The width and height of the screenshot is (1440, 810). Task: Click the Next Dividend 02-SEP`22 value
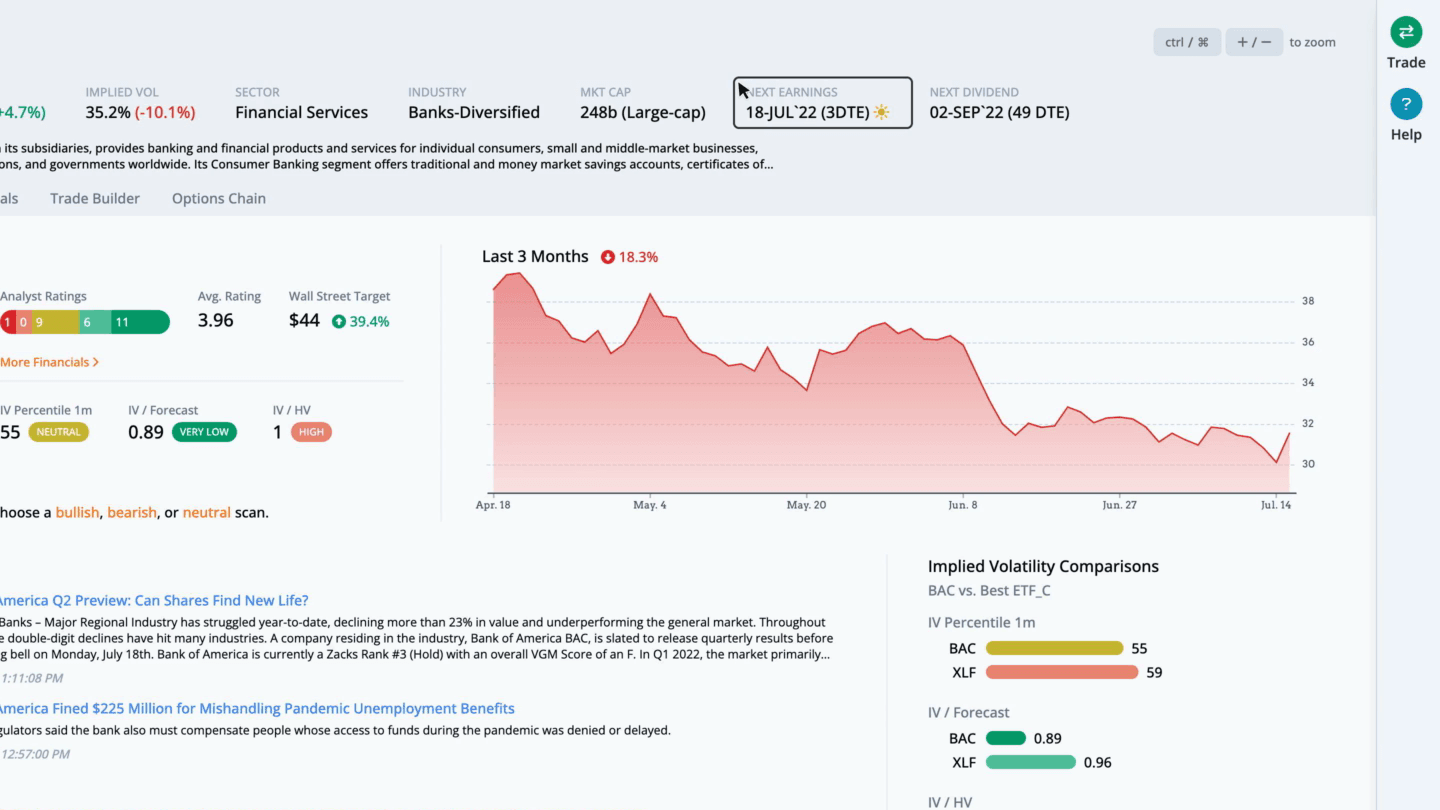[999, 112]
